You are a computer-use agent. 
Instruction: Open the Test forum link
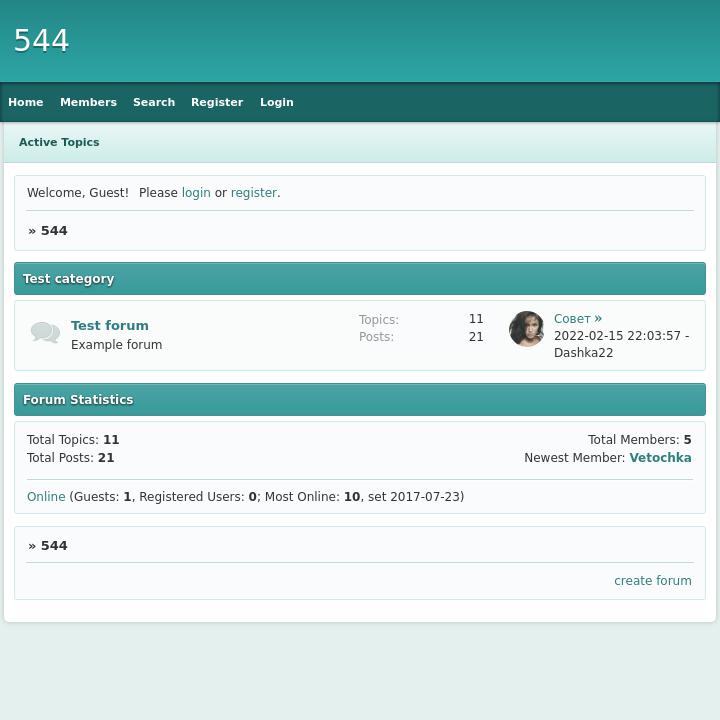point(110,325)
